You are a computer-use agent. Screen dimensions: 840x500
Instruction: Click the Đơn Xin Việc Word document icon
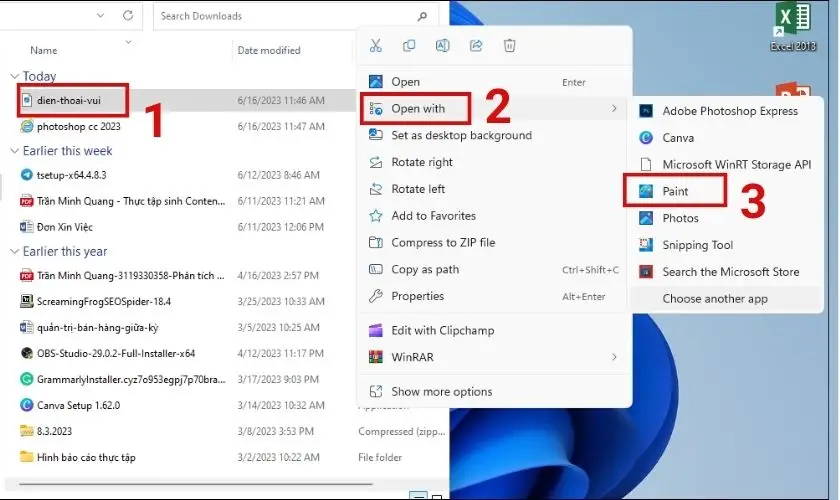(x=27, y=227)
